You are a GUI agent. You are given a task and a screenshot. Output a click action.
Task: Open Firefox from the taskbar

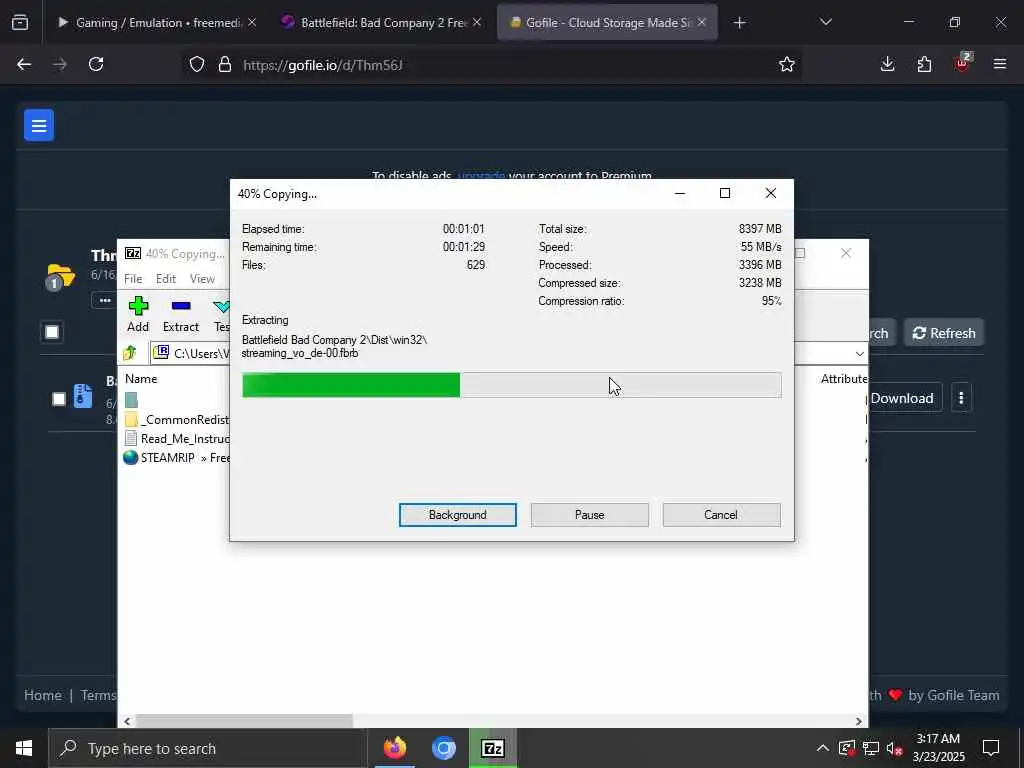coord(394,748)
